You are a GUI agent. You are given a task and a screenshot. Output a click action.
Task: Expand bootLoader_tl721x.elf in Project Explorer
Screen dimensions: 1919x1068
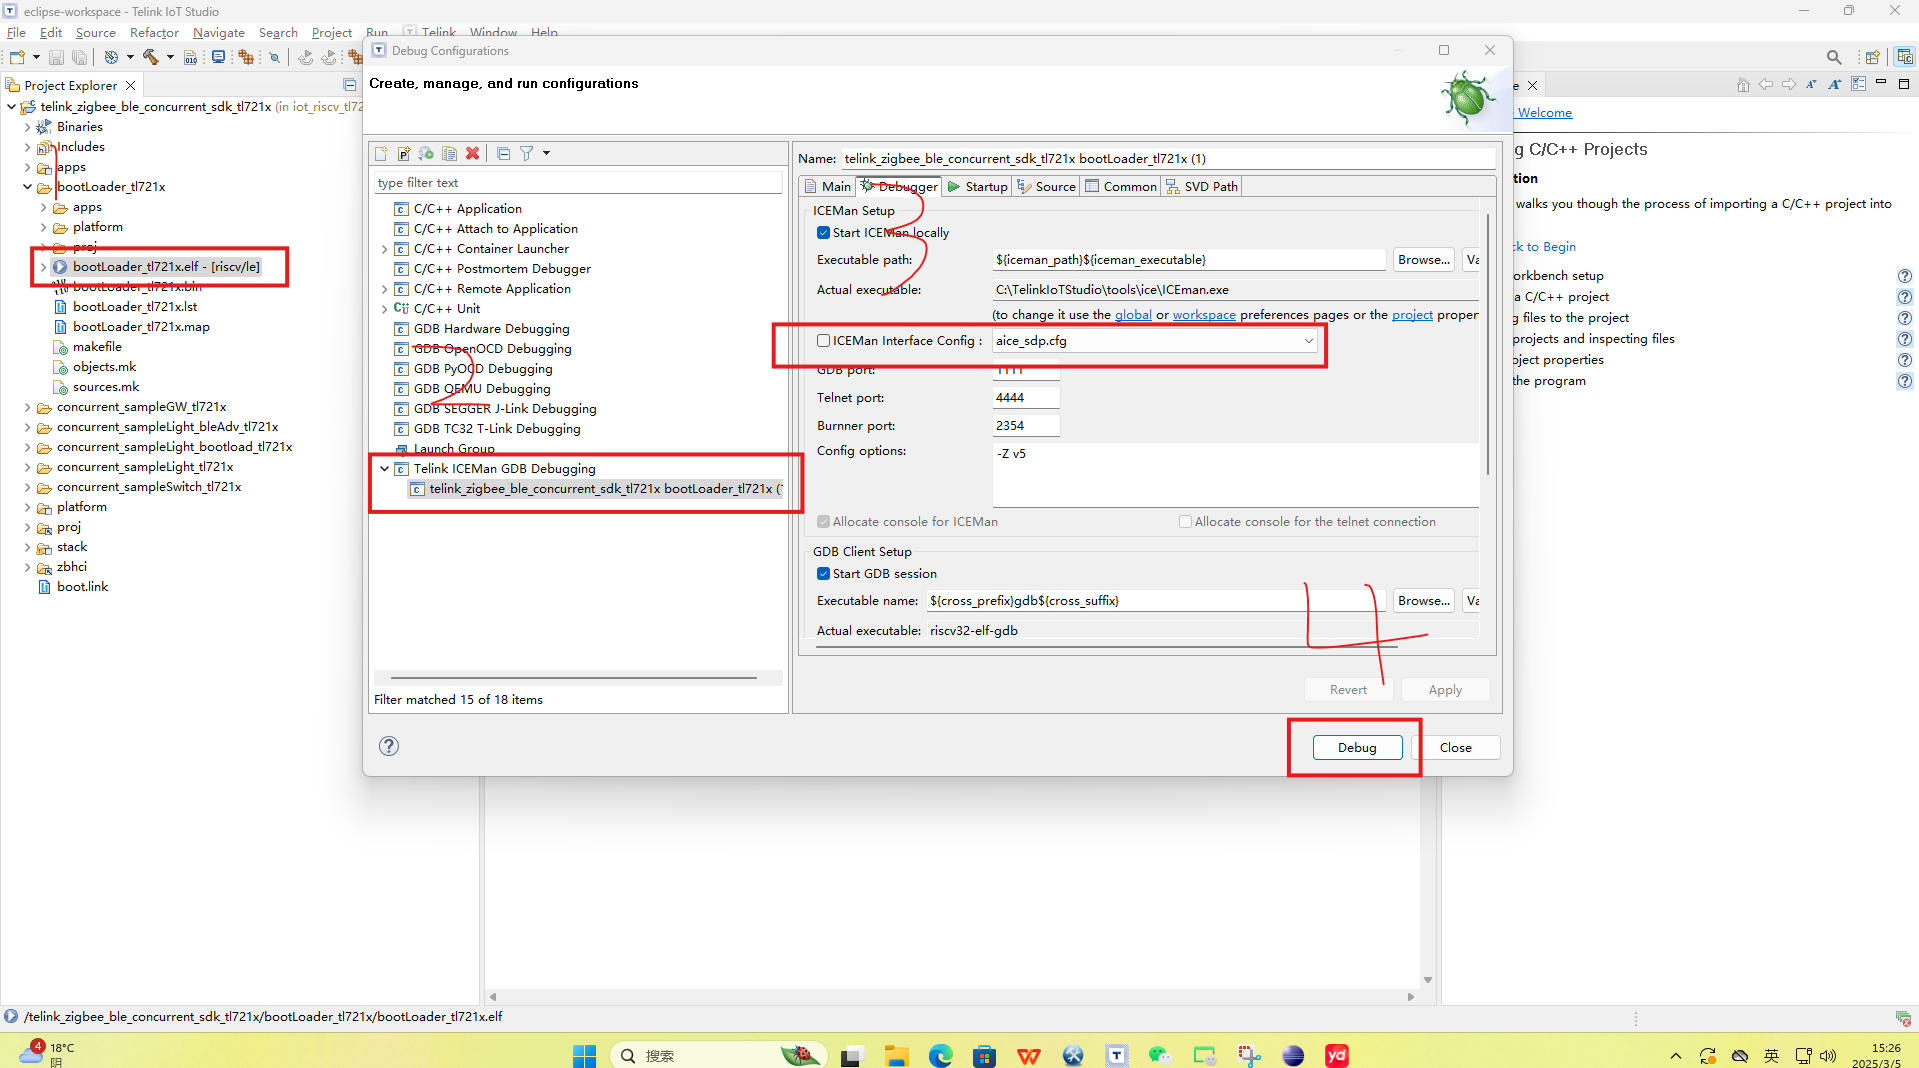click(43, 267)
